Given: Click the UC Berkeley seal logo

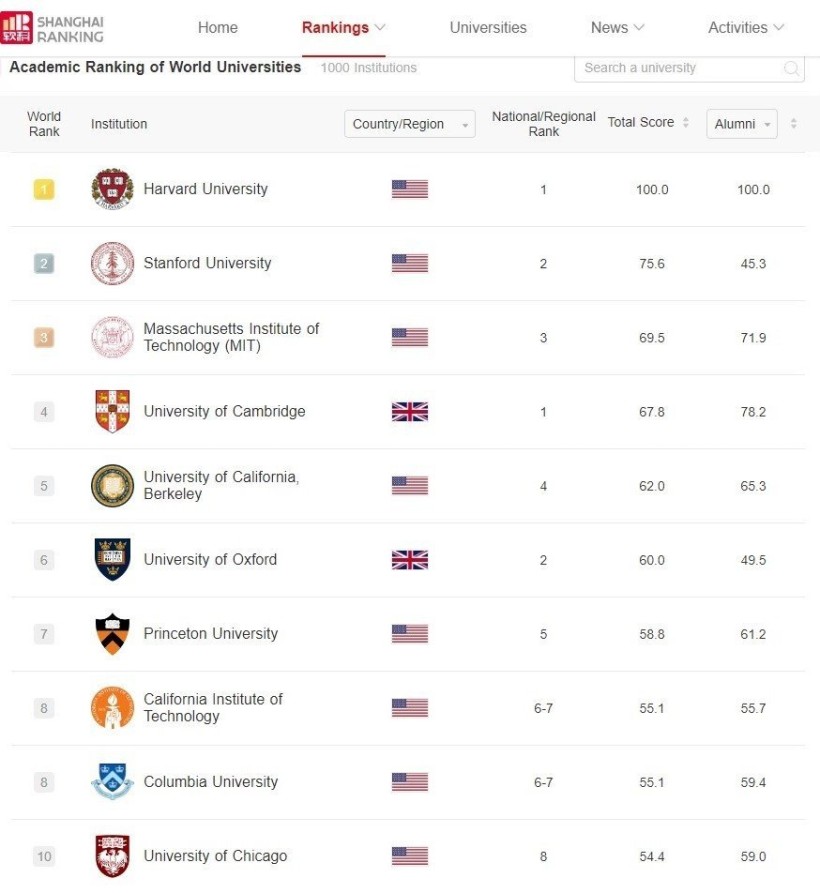Looking at the screenshot, I should coord(112,486).
